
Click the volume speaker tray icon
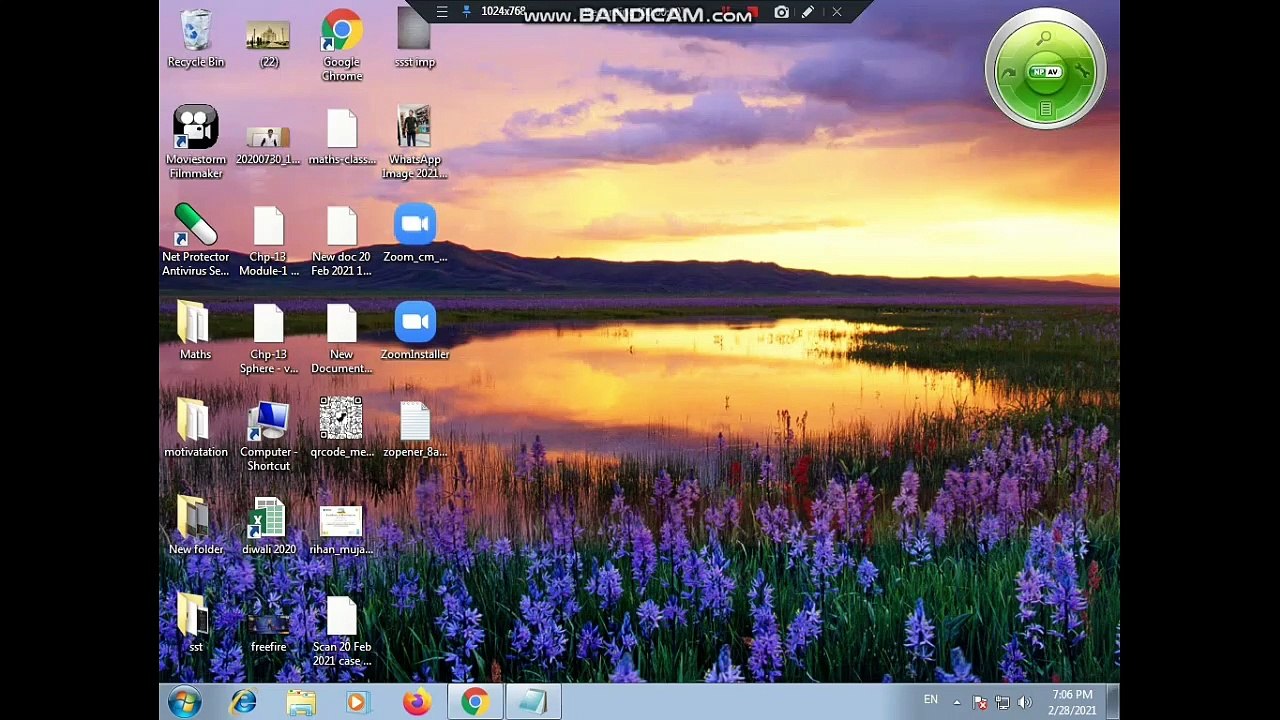coord(1024,702)
